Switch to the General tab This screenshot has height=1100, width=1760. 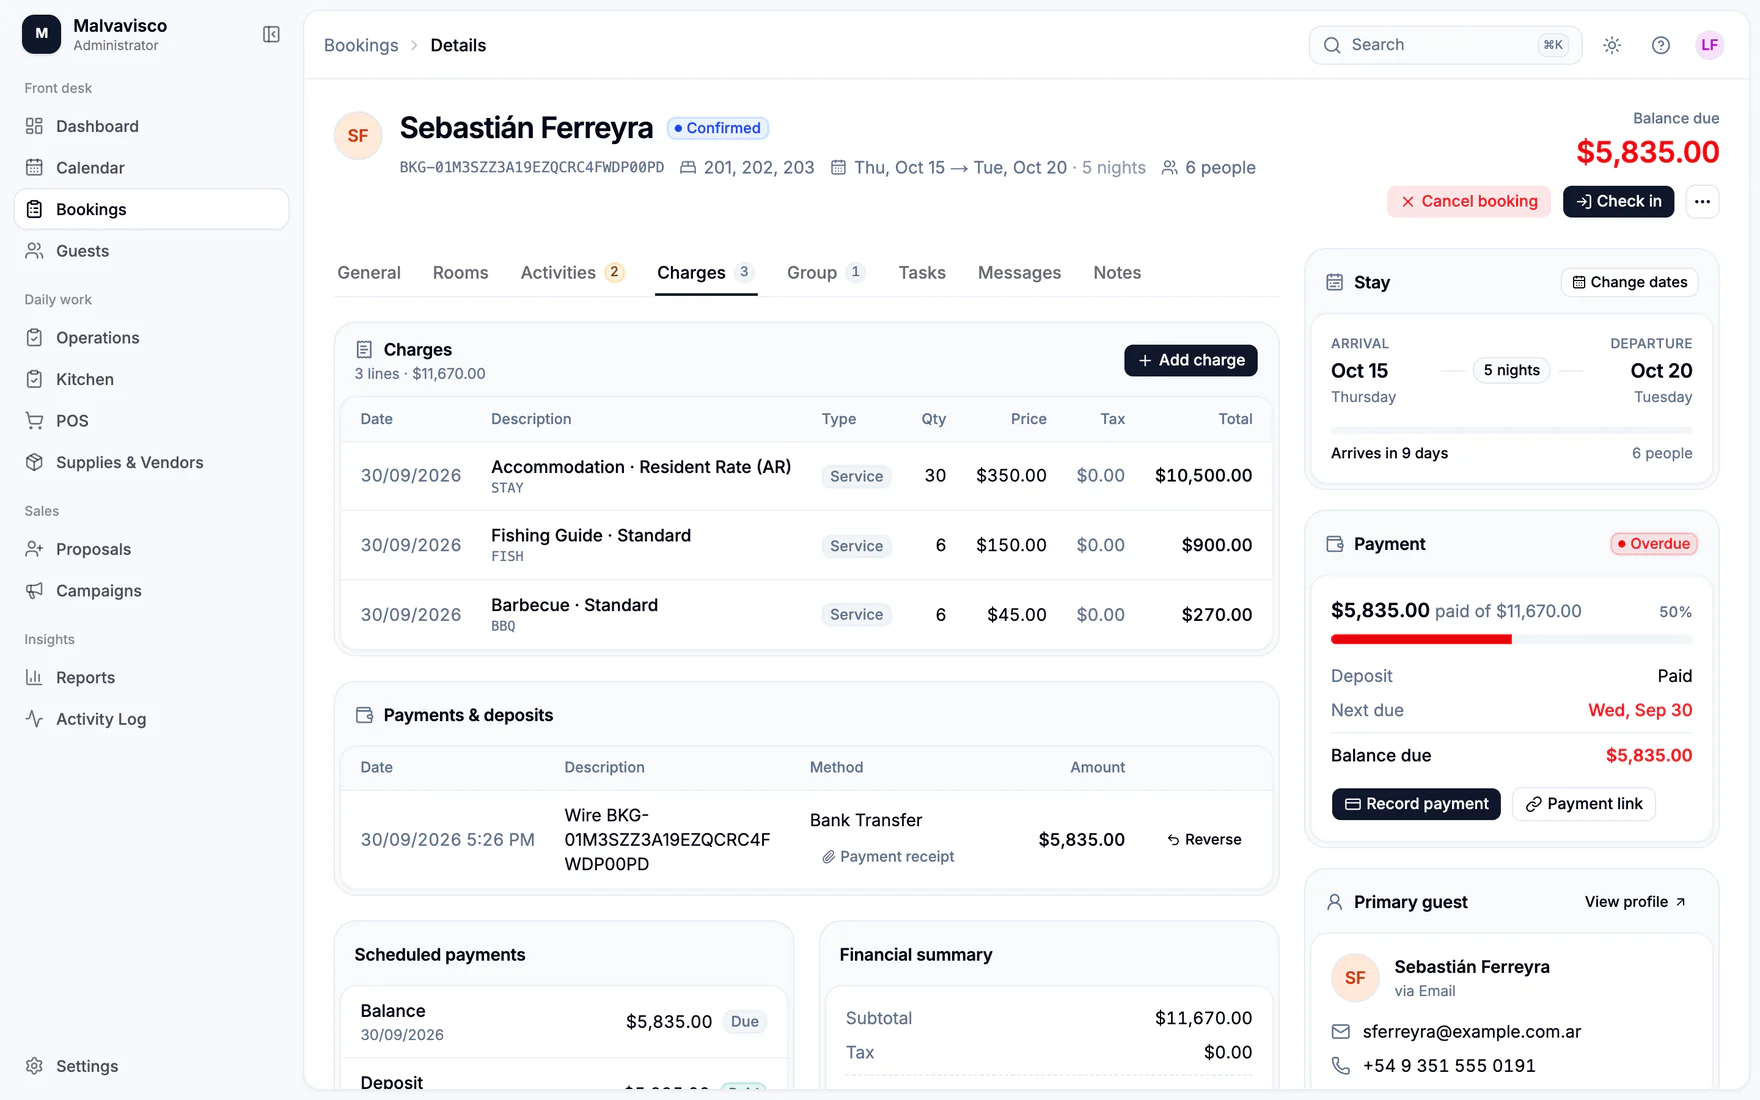click(369, 273)
